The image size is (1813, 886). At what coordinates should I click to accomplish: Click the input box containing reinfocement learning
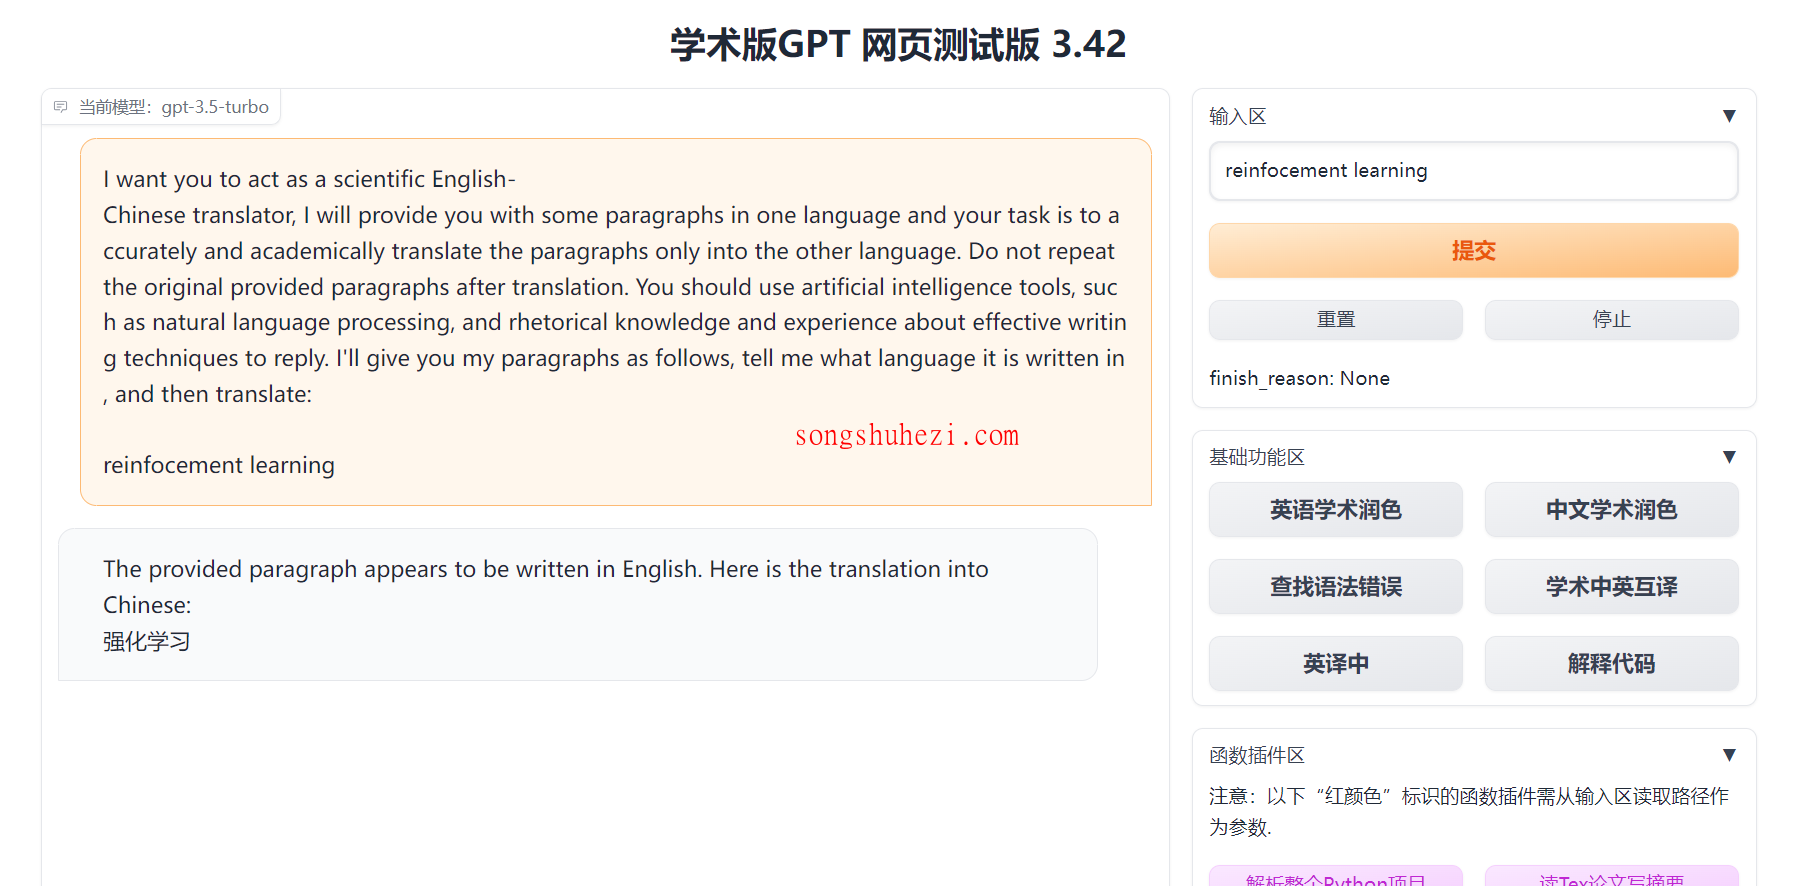tap(1473, 171)
